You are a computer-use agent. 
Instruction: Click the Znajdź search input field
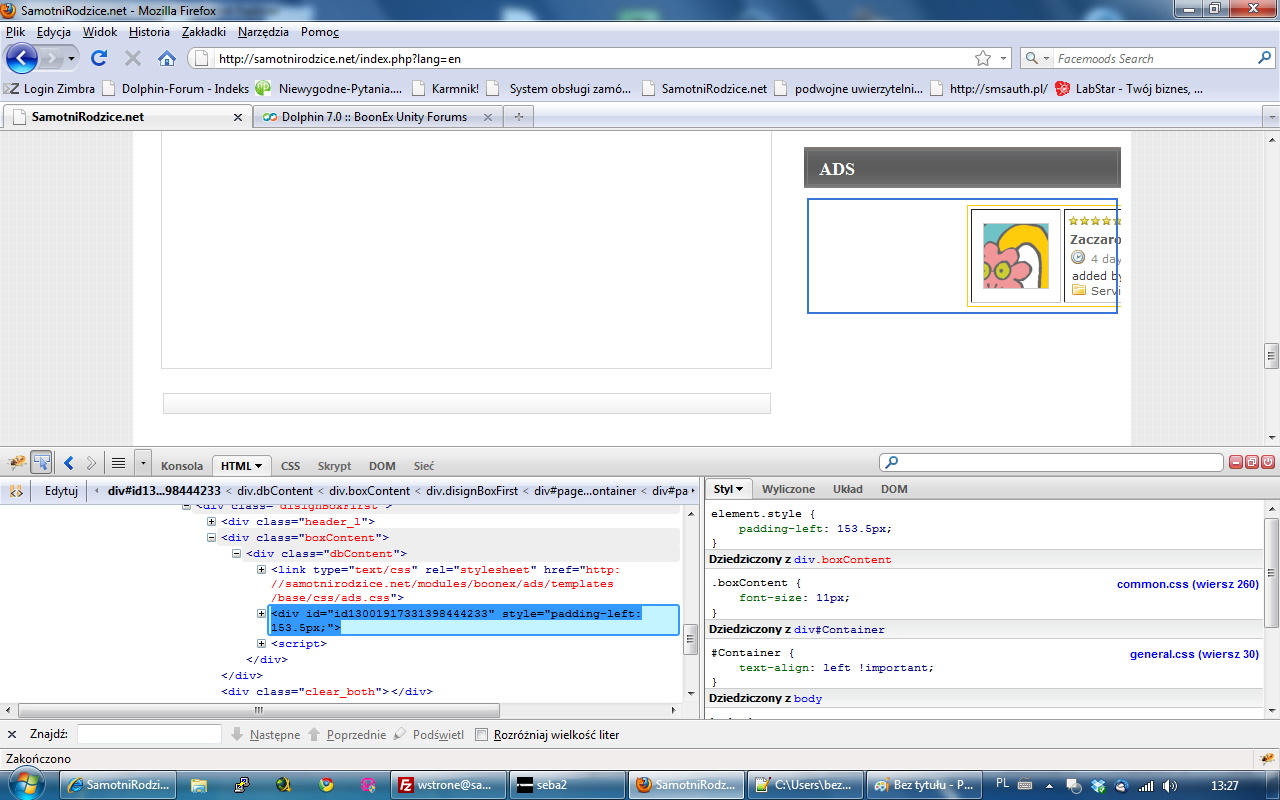(x=149, y=734)
